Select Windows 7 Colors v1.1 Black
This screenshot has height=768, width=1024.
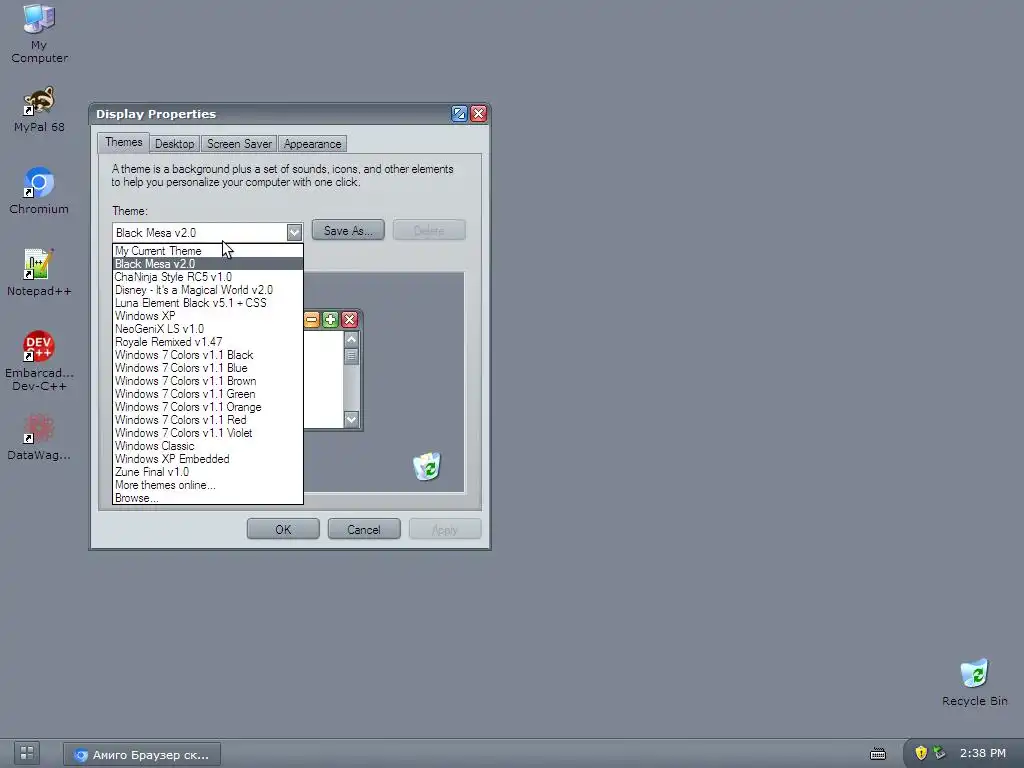tap(208, 355)
